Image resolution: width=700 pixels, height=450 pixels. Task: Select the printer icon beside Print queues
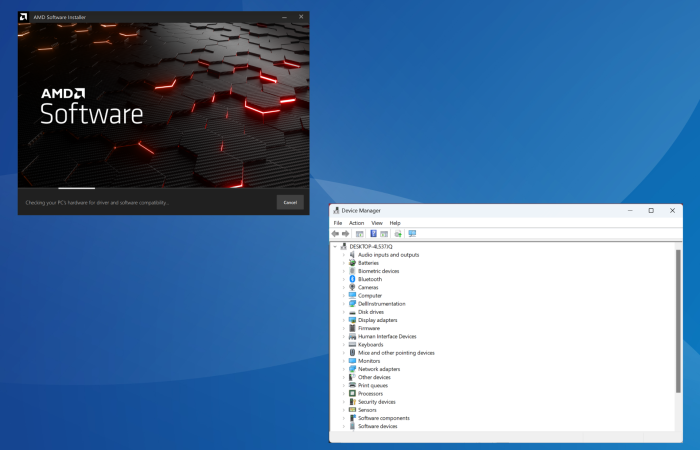click(x=352, y=385)
